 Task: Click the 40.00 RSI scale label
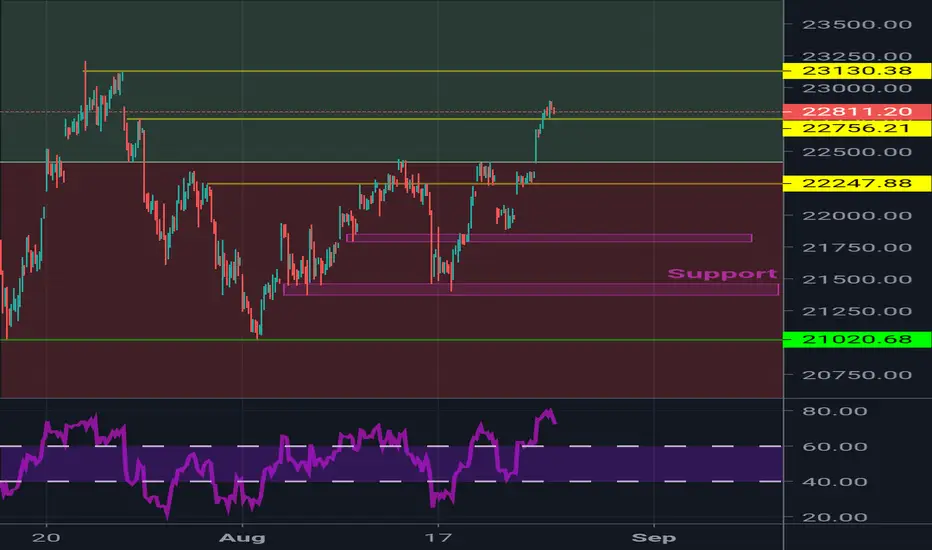835,482
